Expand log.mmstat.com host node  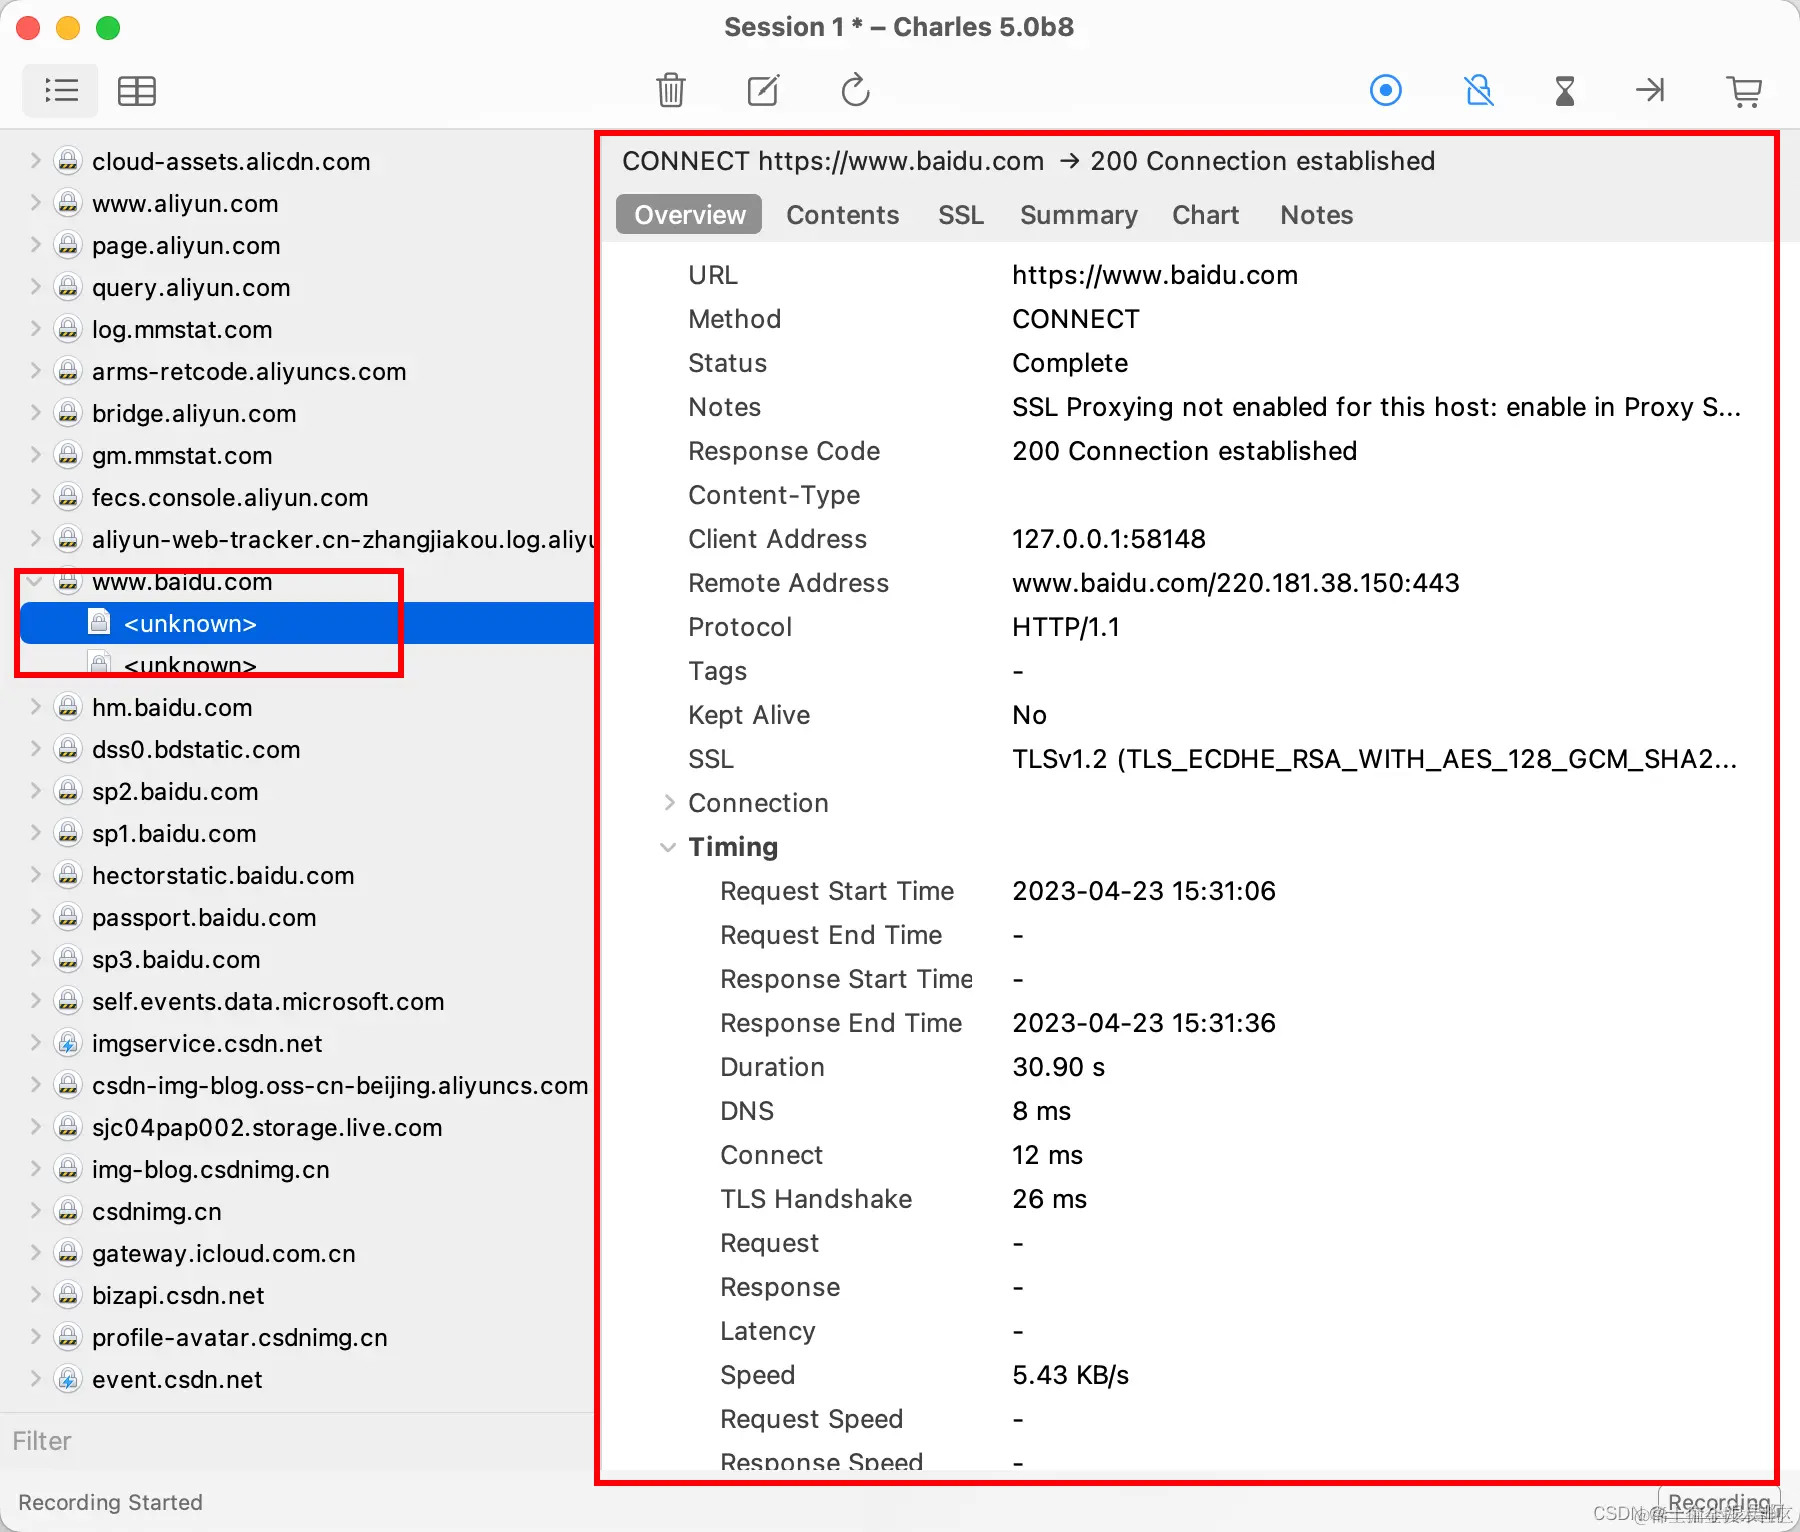tap(35, 329)
